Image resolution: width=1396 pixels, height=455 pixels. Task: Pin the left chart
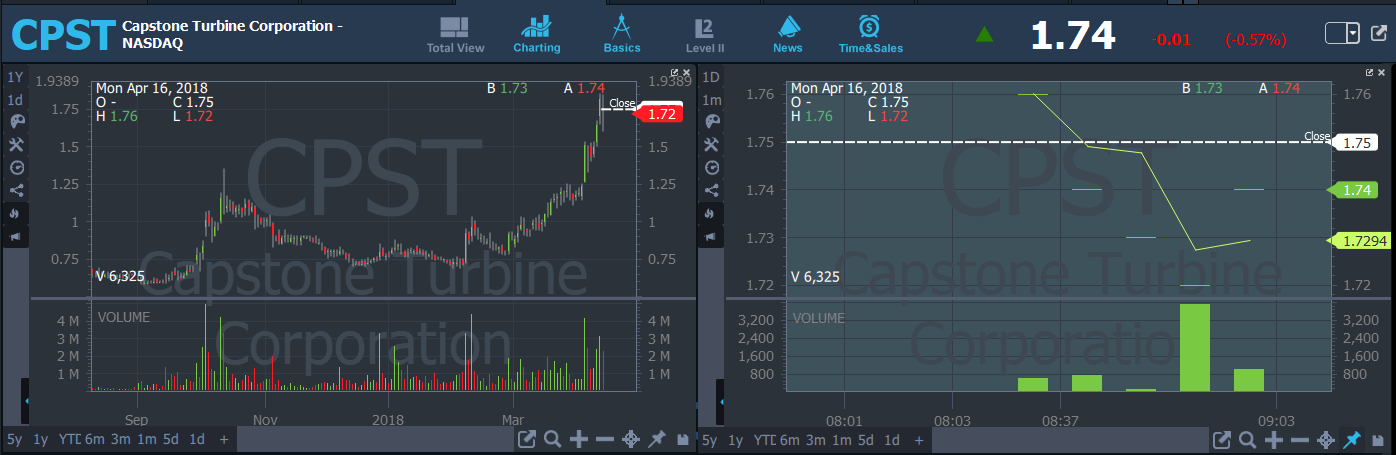657,440
